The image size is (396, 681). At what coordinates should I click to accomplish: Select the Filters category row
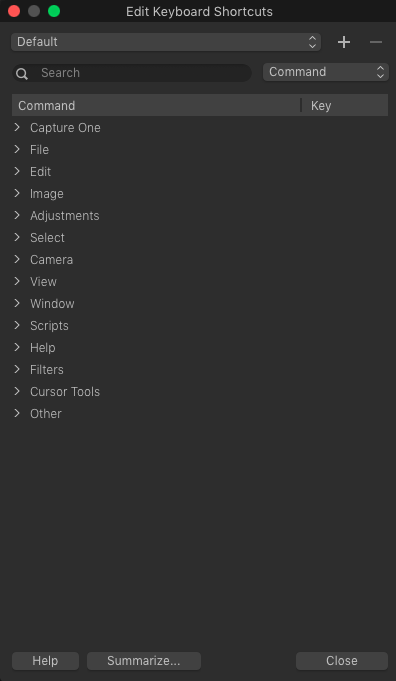tap(200, 370)
